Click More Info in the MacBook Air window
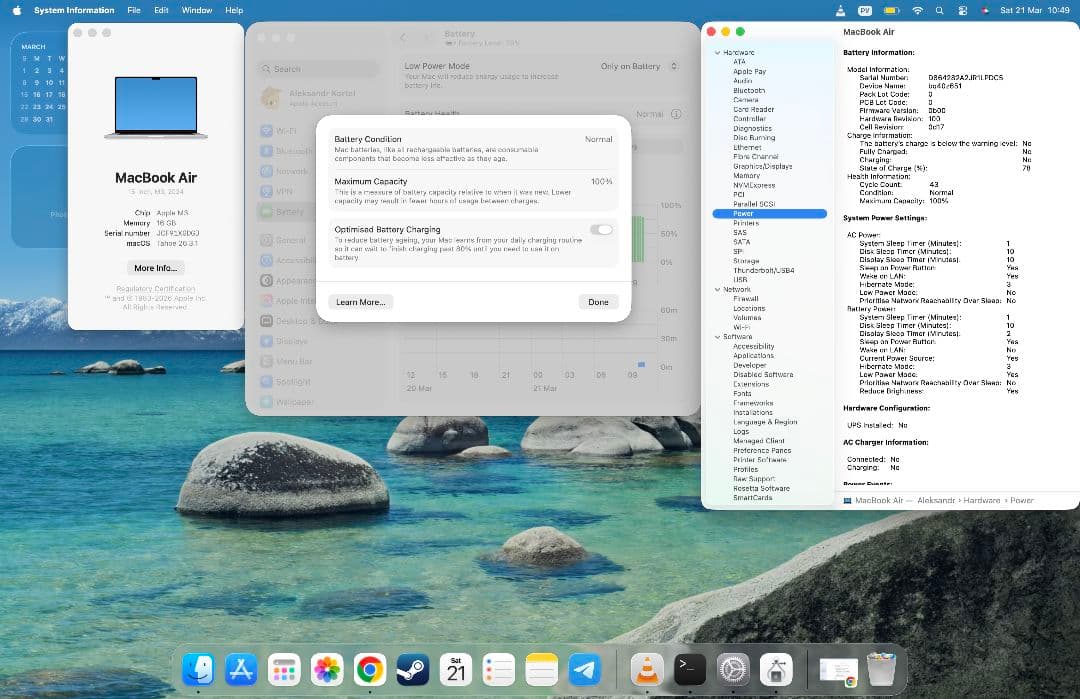The width and height of the screenshot is (1080, 699). click(x=155, y=267)
